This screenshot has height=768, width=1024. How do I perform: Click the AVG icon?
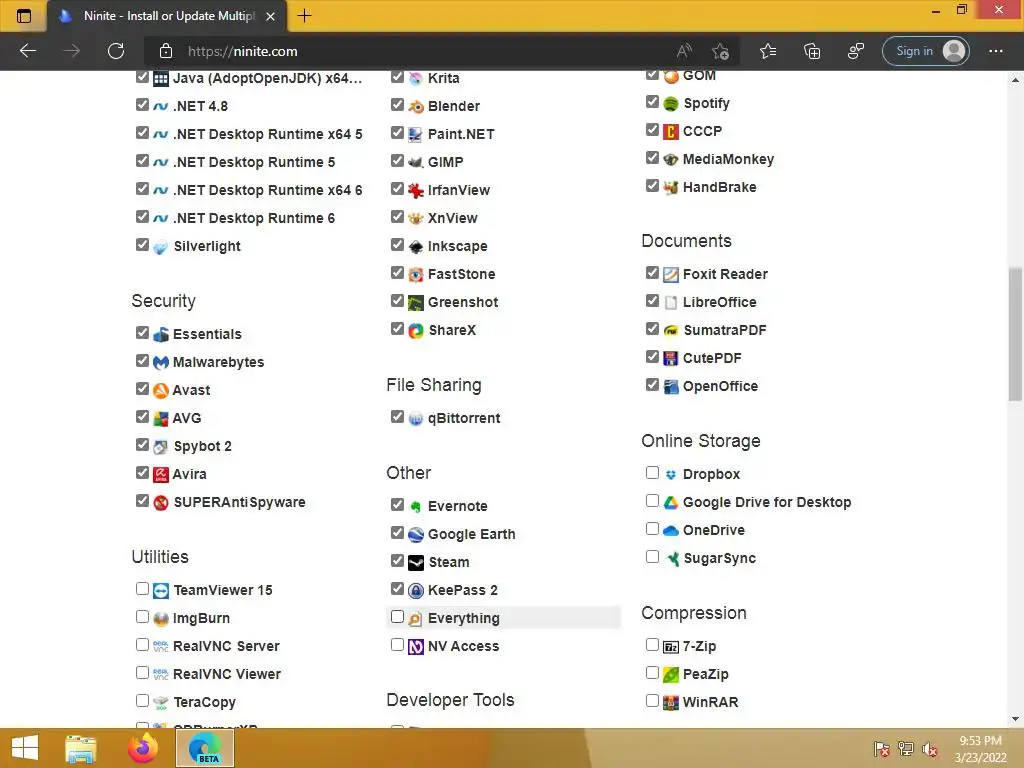point(161,419)
